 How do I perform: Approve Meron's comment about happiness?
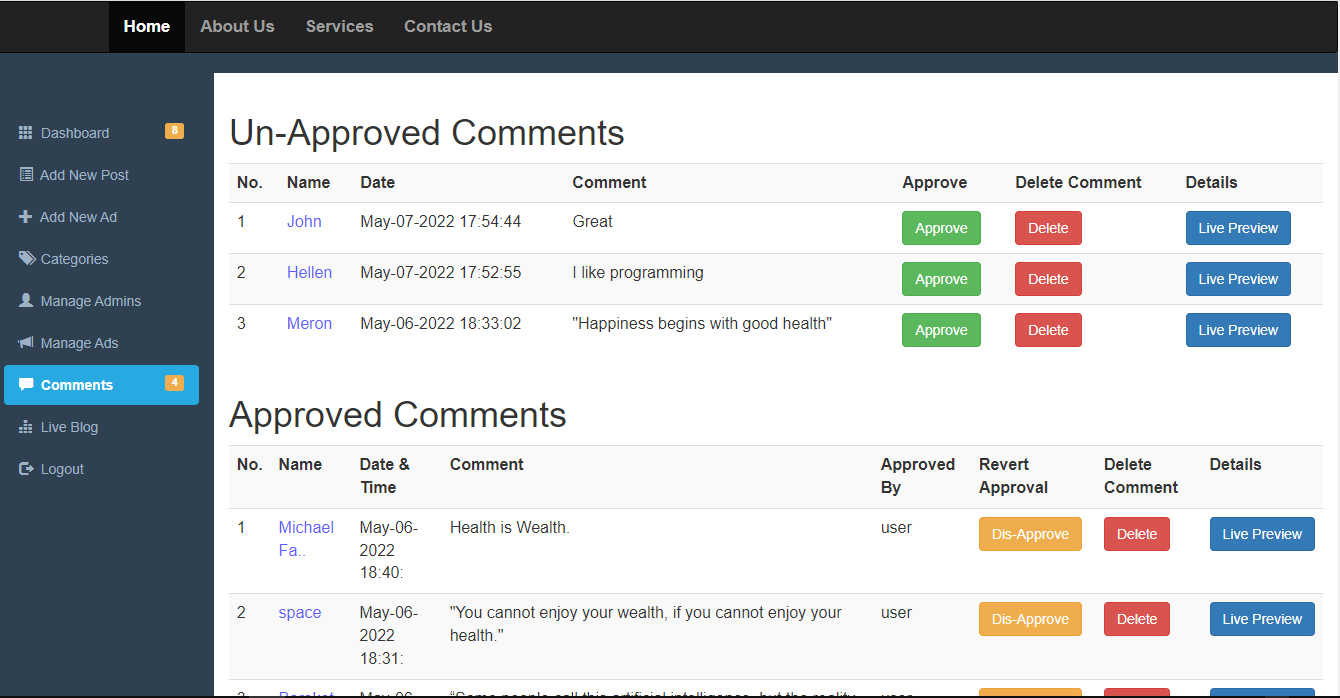point(941,330)
